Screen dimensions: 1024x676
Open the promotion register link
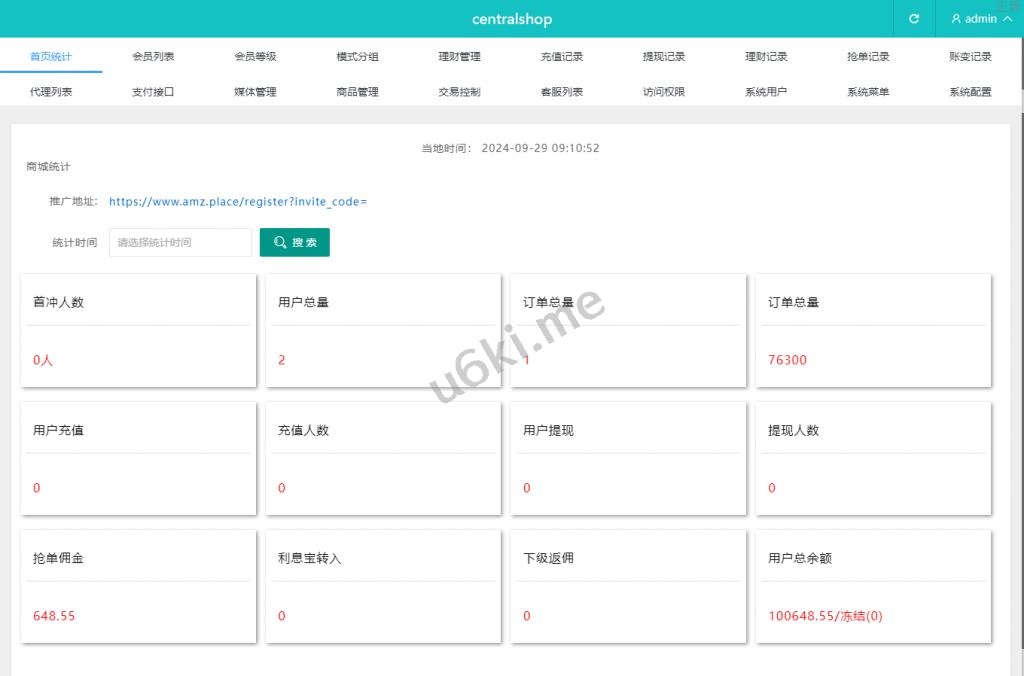238,201
